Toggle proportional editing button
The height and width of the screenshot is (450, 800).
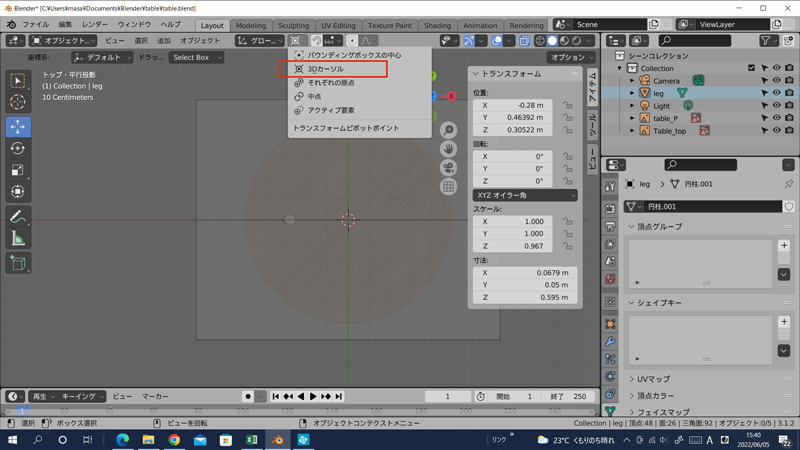coord(352,40)
